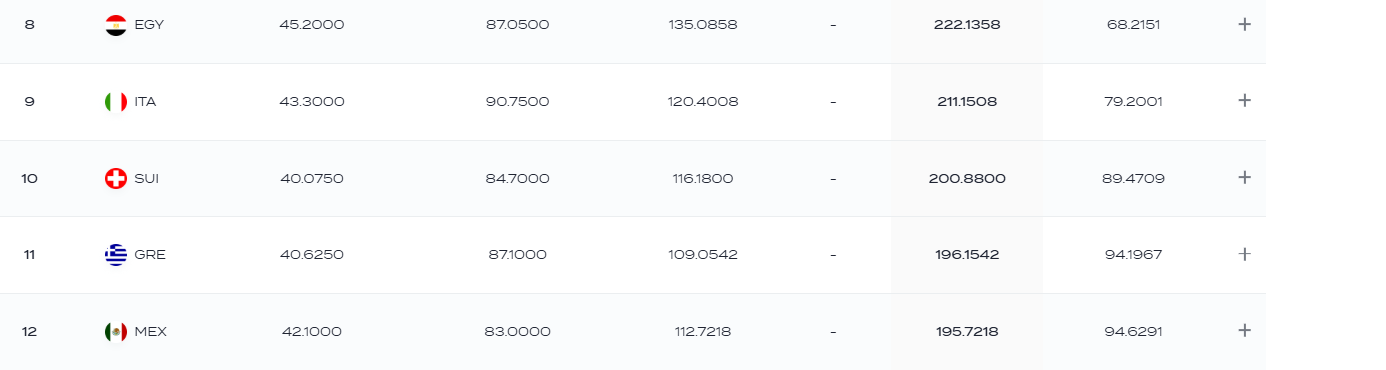Click the Egypt flag icon
The height and width of the screenshot is (370, 1386).
[116, 25]
